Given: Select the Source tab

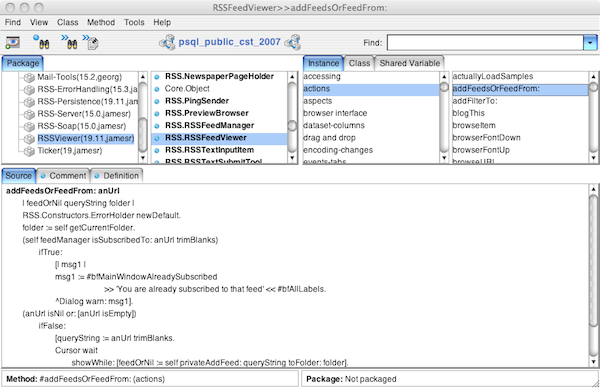Looking at the screenshot, I should click(19, 176).
